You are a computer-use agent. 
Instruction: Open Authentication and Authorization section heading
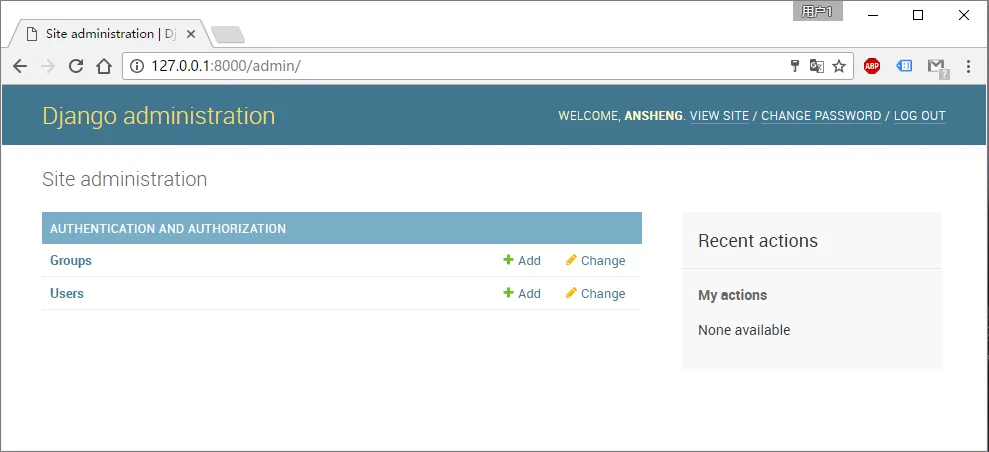tap(168, 229)
